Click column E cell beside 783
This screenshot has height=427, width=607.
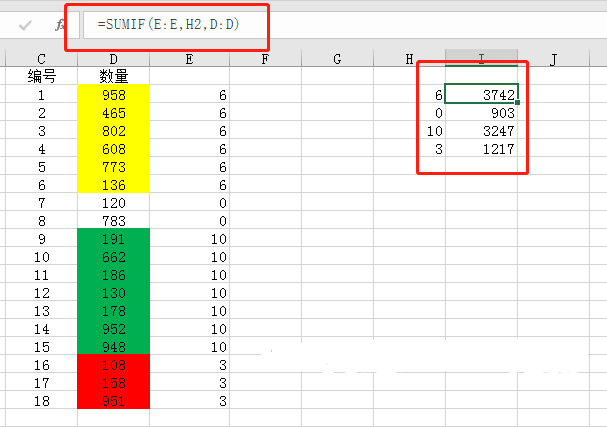pos(189,220)
